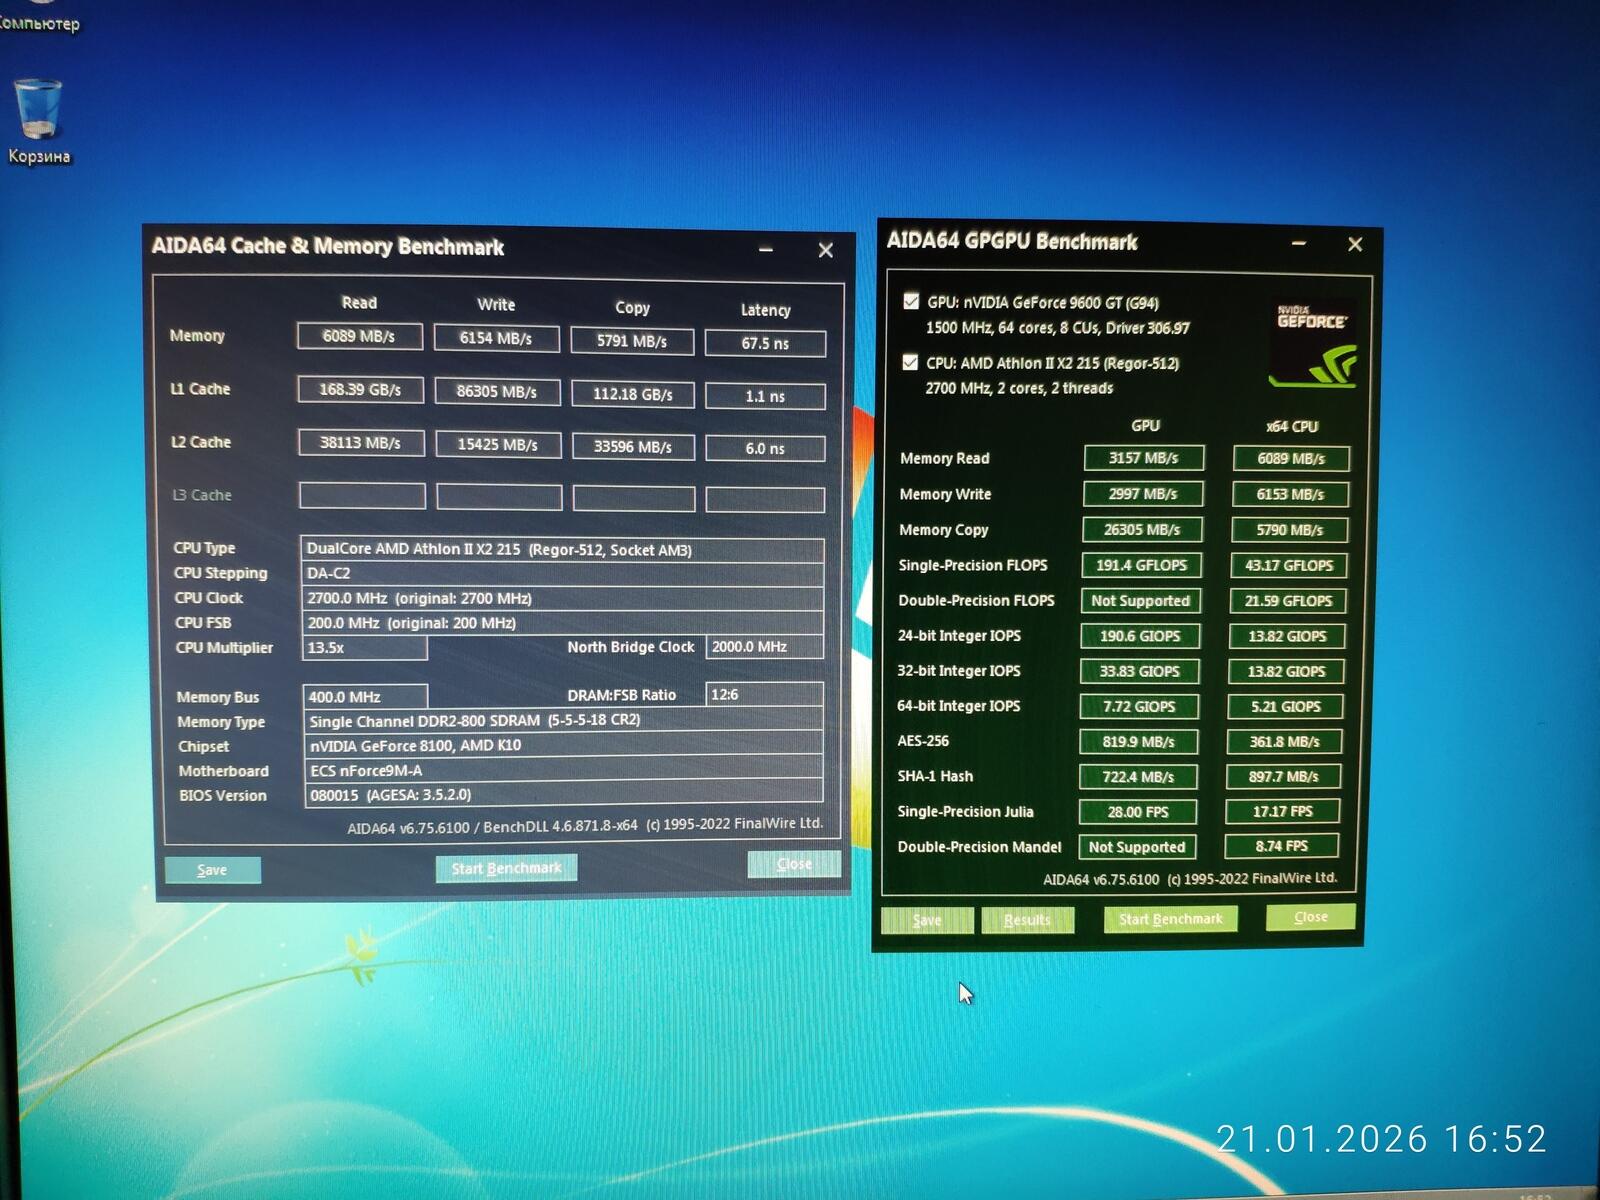
Task: Click the Memory Bus value 400.0 MHz
Action: (x=365, y=697)
